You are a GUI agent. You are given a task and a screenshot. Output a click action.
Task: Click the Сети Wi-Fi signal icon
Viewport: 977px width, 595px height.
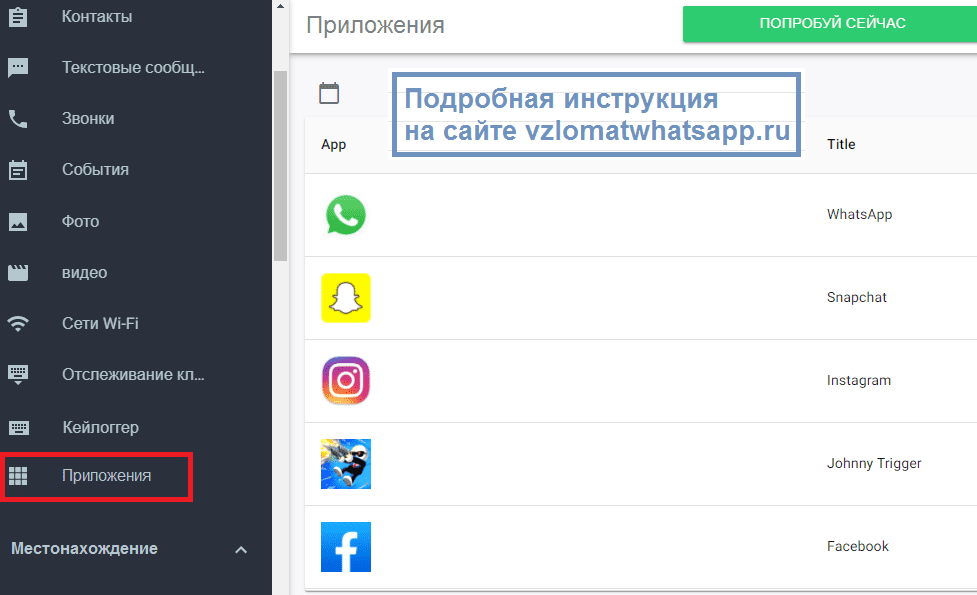[18, 323]
